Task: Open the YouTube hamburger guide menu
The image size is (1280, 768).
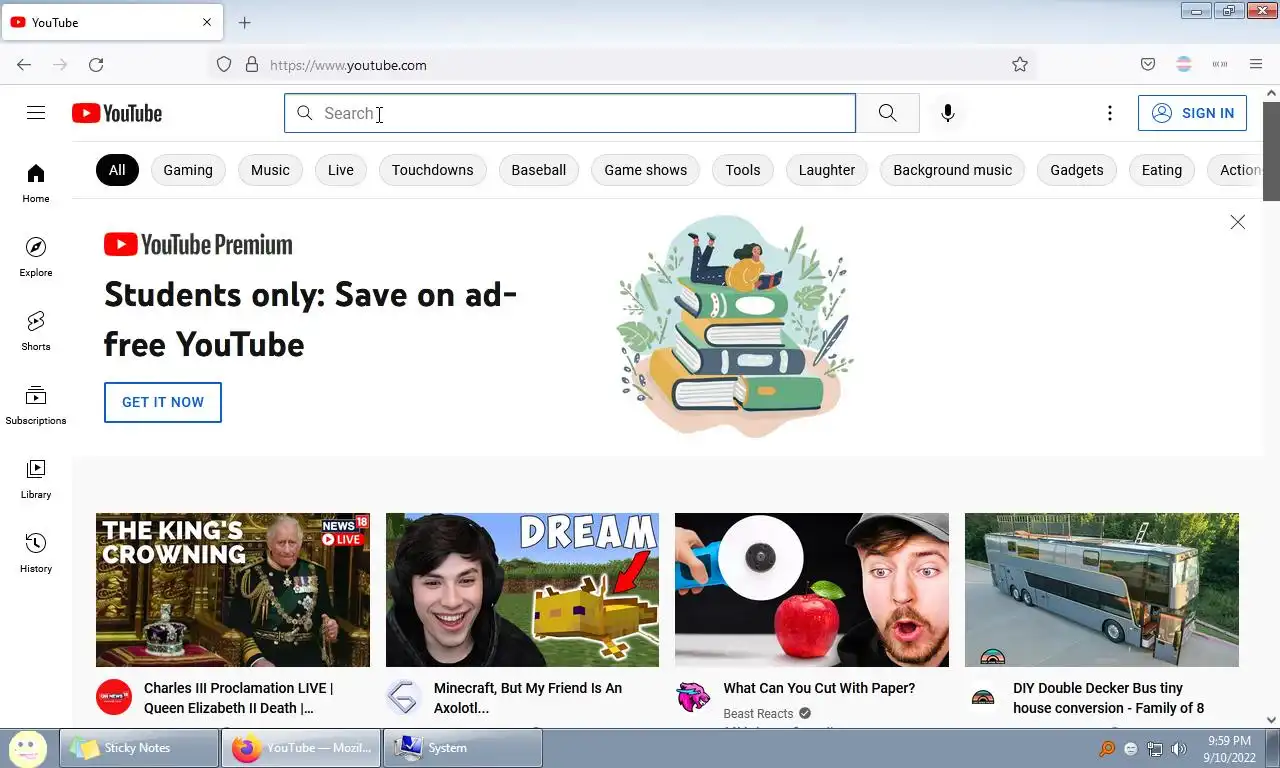Action: click(x=36, y=113)
